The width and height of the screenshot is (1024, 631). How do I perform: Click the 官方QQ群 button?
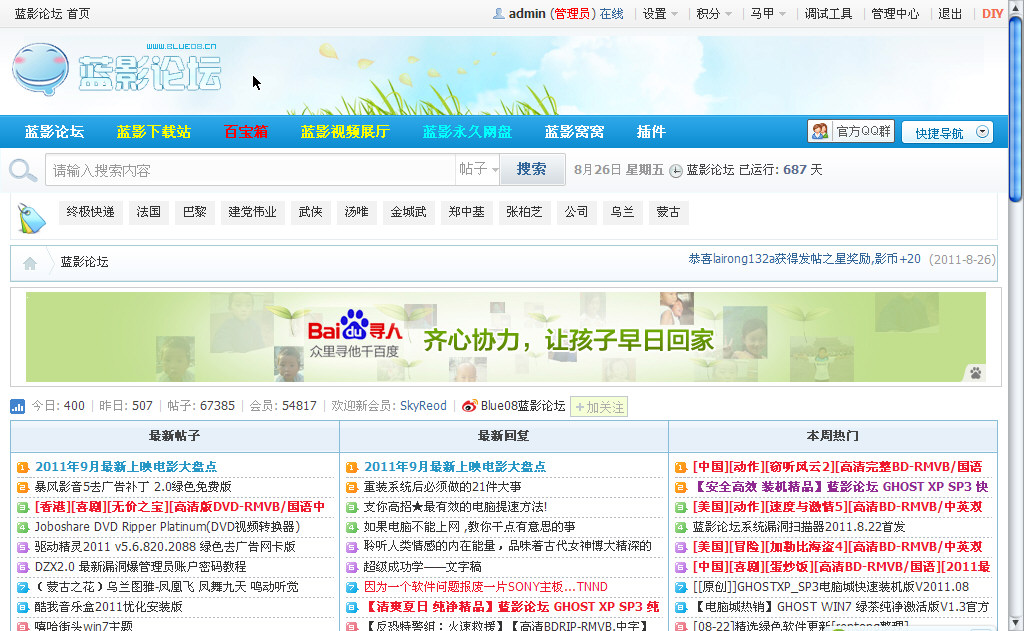[851, 131]
